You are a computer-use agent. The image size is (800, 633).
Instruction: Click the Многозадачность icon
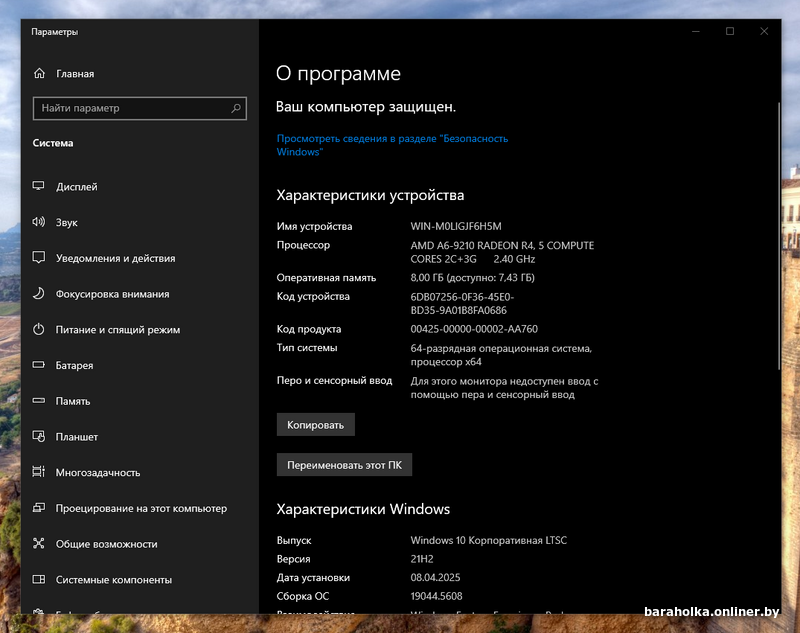[x=39, y=472]
